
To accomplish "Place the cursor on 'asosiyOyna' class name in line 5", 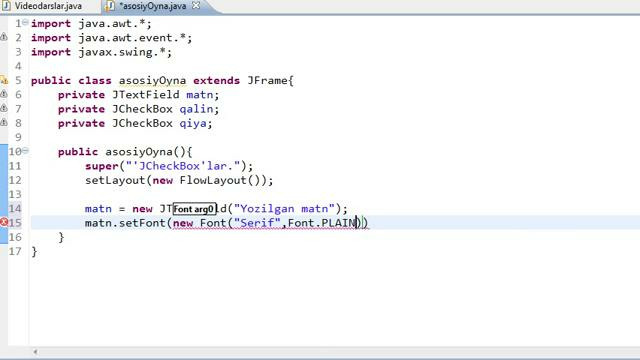I will 152,81.
